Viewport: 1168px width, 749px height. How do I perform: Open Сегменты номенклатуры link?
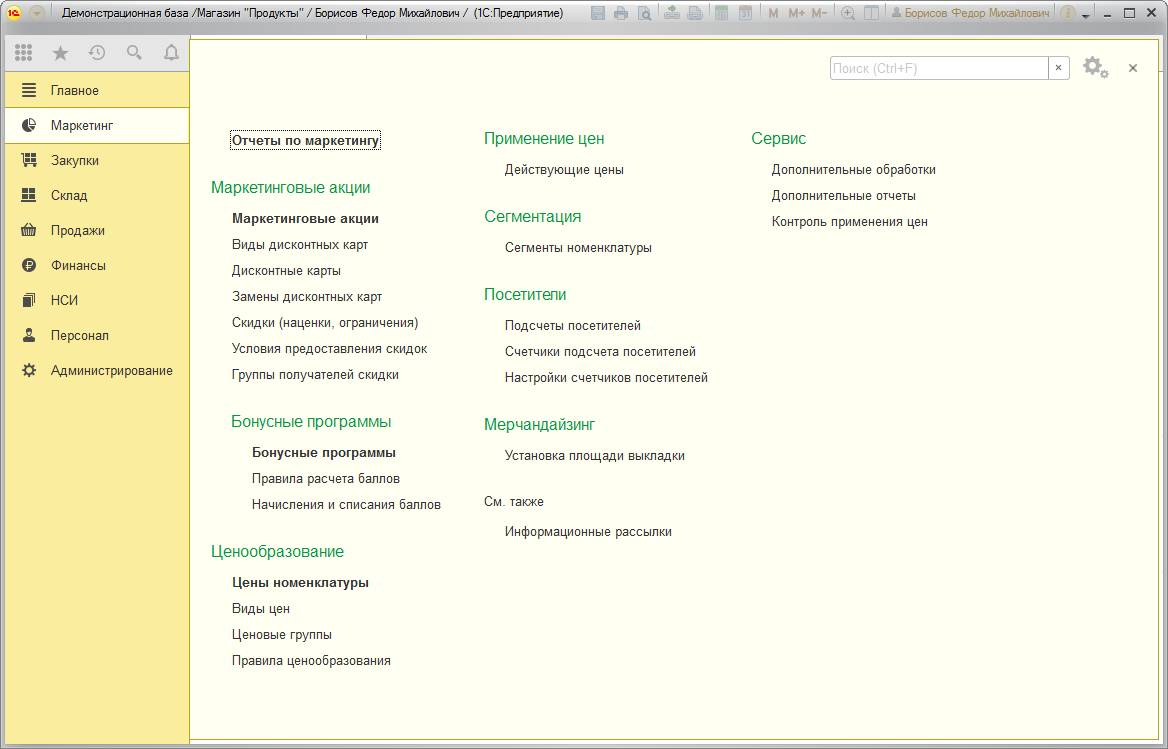578,247
